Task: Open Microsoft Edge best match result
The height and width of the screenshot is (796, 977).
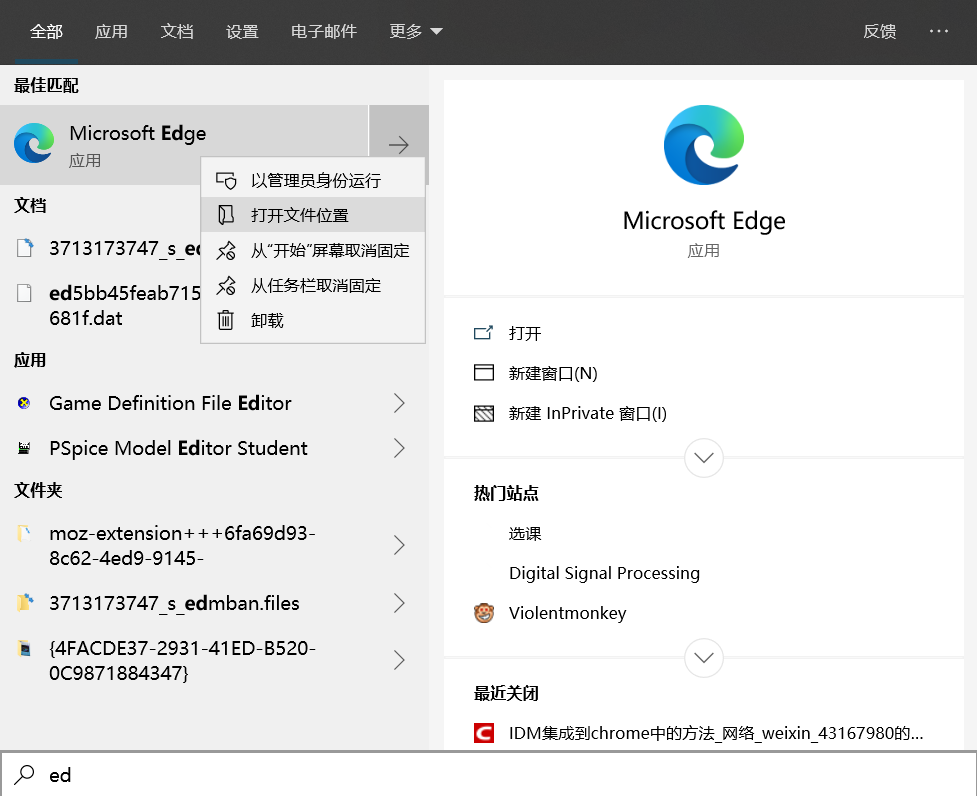Action: [x=184, y=145]
